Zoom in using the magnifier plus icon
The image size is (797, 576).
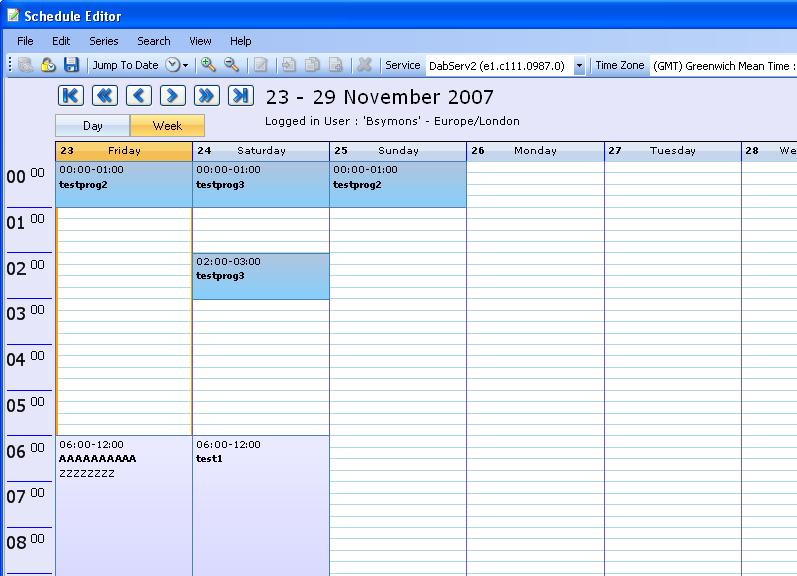click(x=208, y=65)
